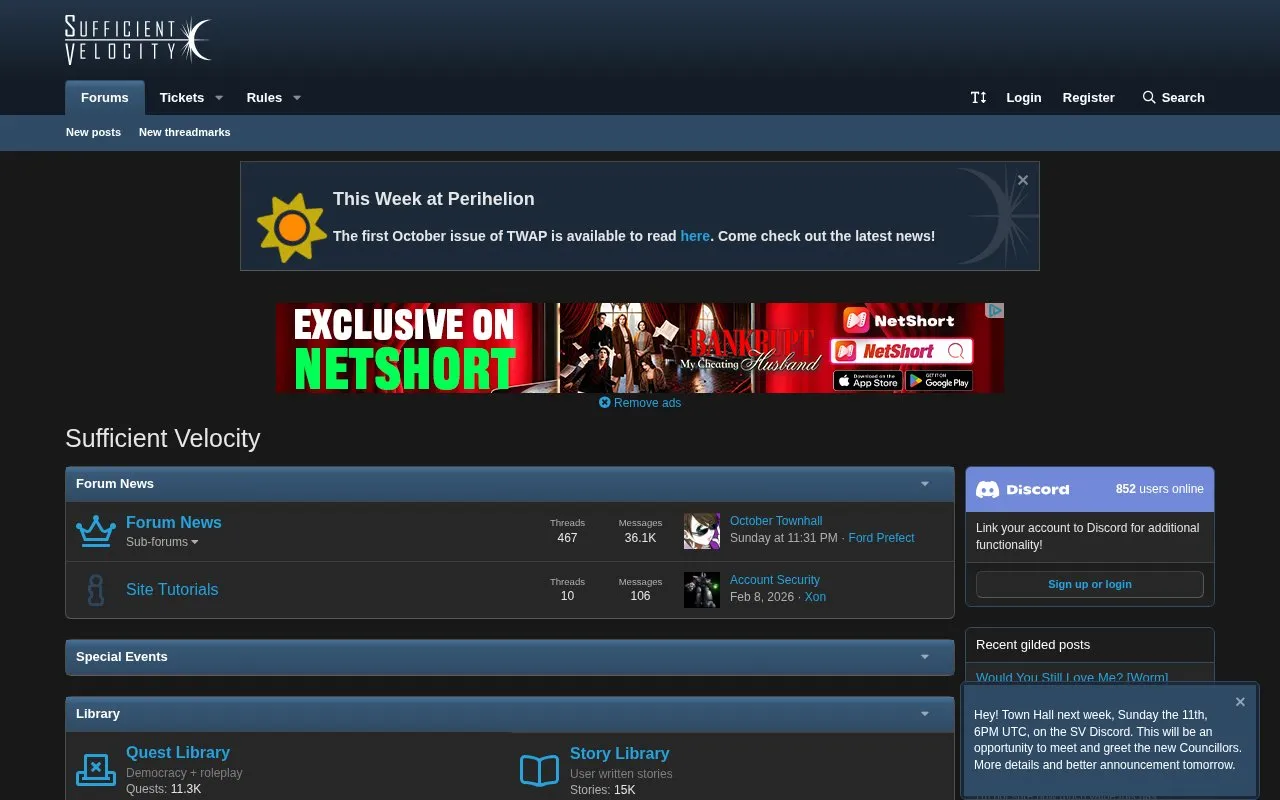Dismiss the This Week at Perihelion notice

coord(1023,180)
